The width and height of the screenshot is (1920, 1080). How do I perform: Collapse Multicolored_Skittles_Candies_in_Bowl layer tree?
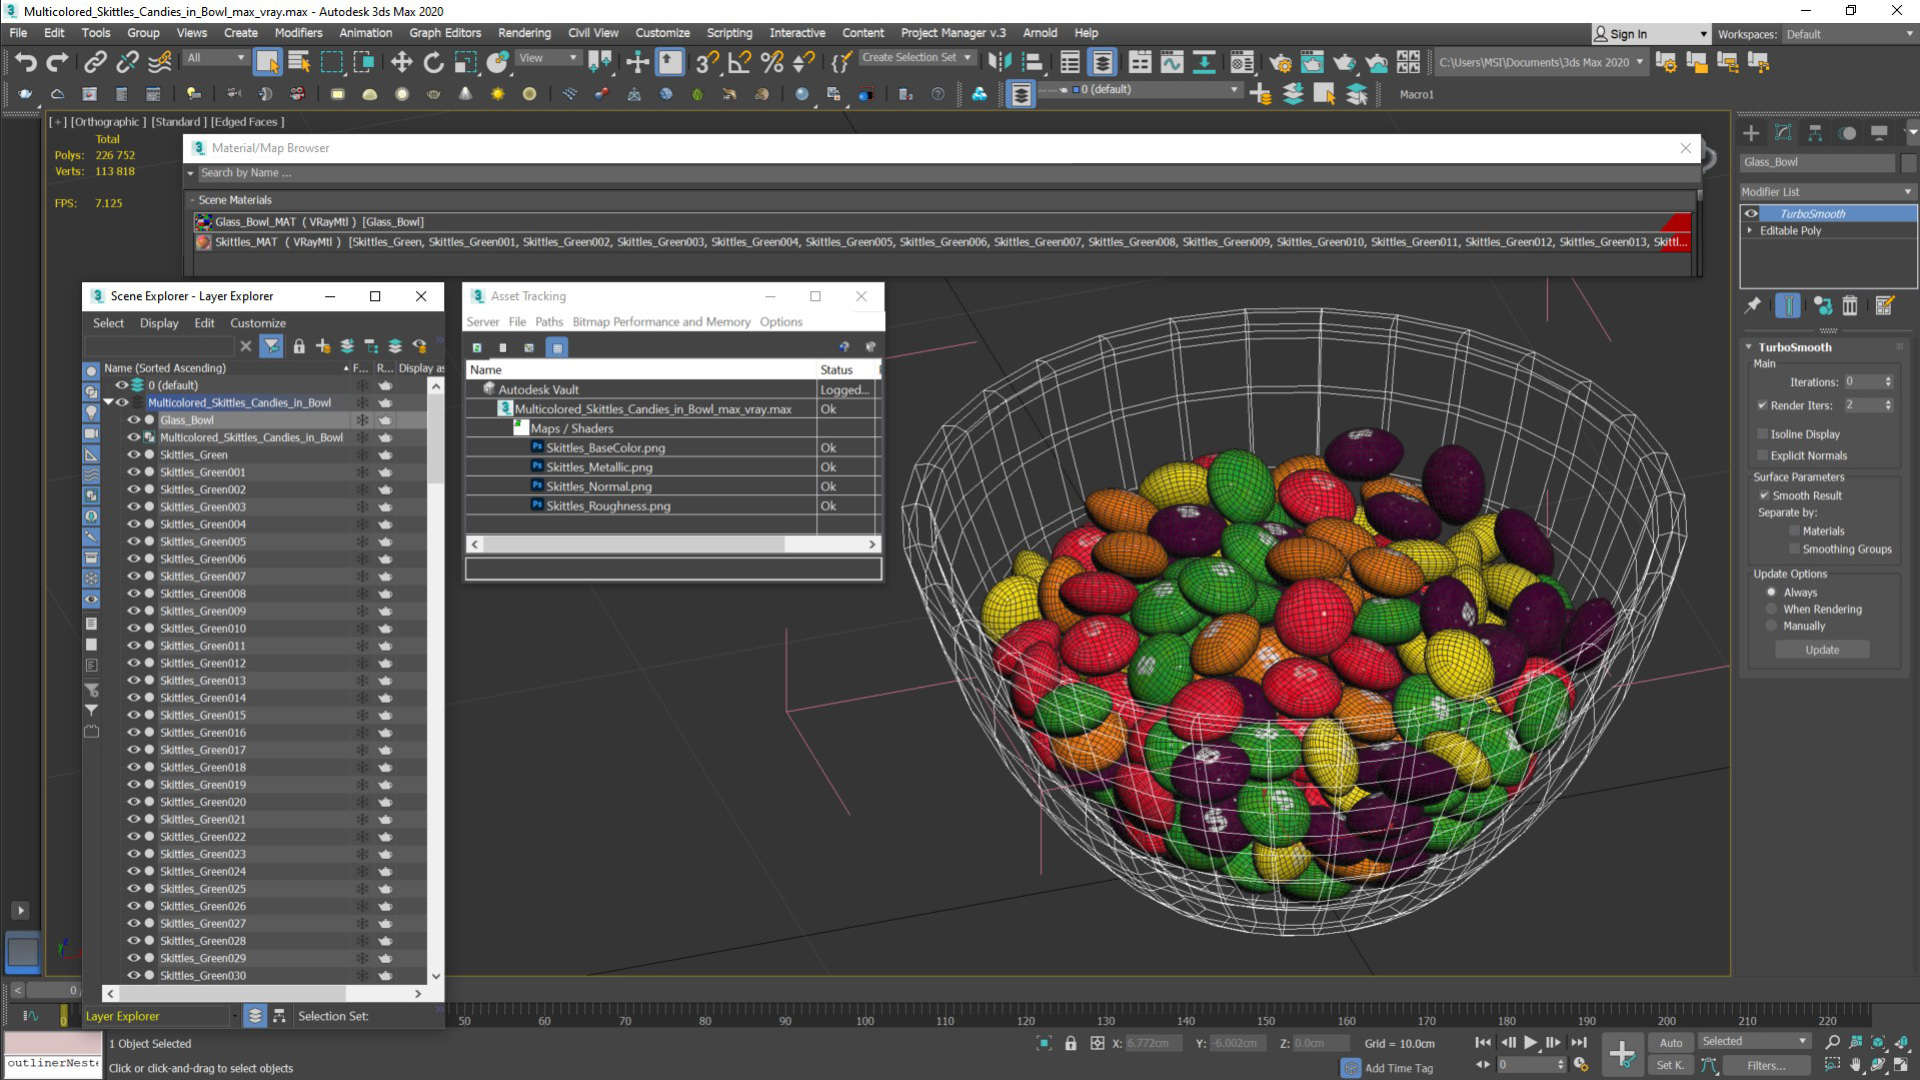[x=108, y=402]
